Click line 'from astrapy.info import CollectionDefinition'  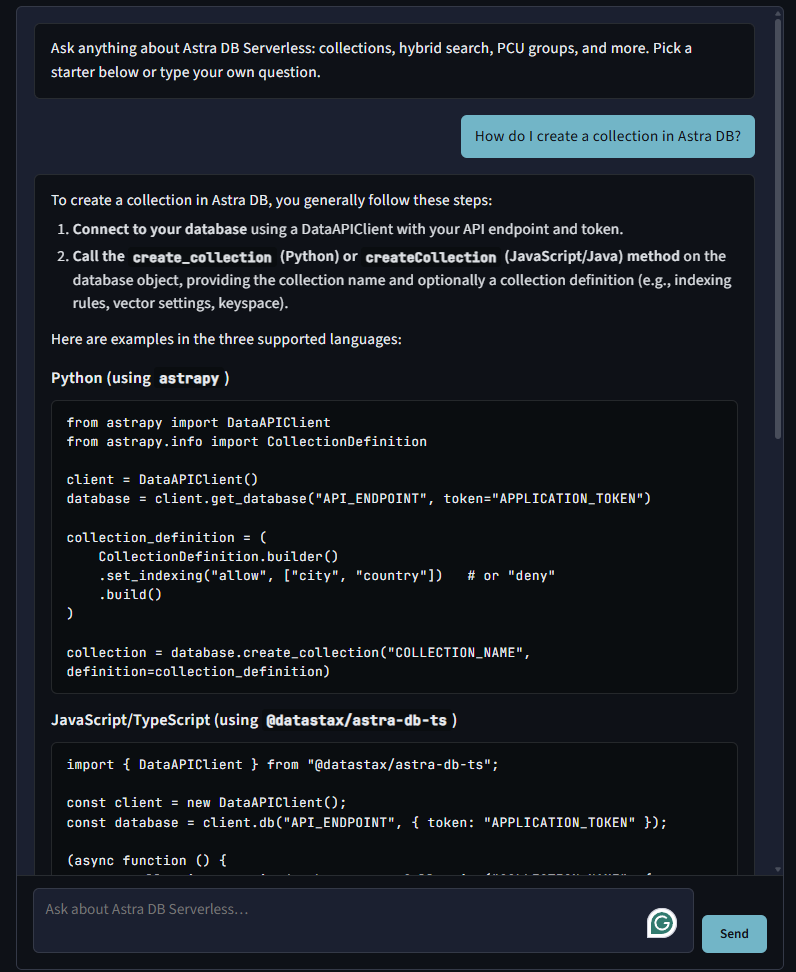(x=247, y=442)
